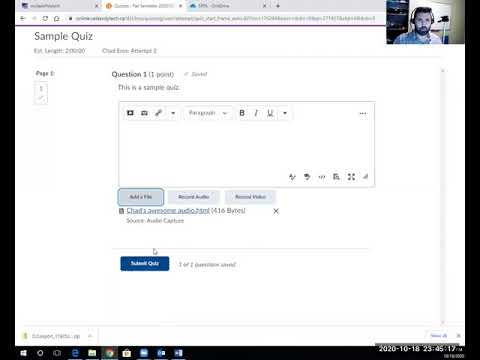Open the more text styles dropdown after Underline
The image size is (480, 360).
(x=285, y=113)
